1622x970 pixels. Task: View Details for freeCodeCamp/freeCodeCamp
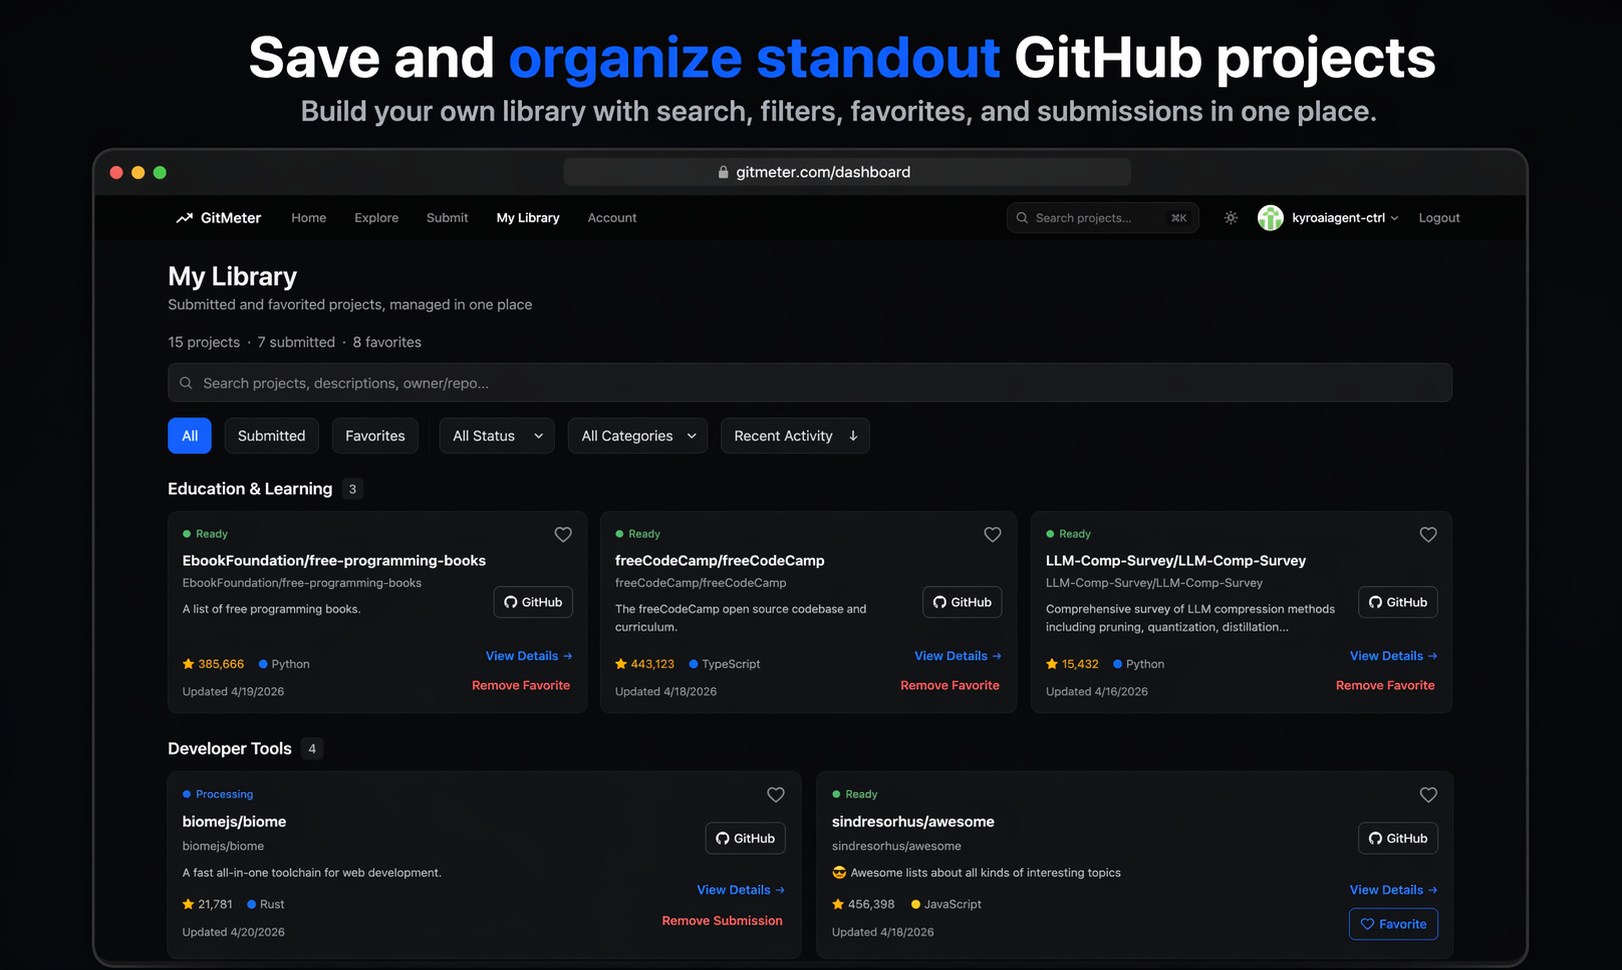(958, 656)
